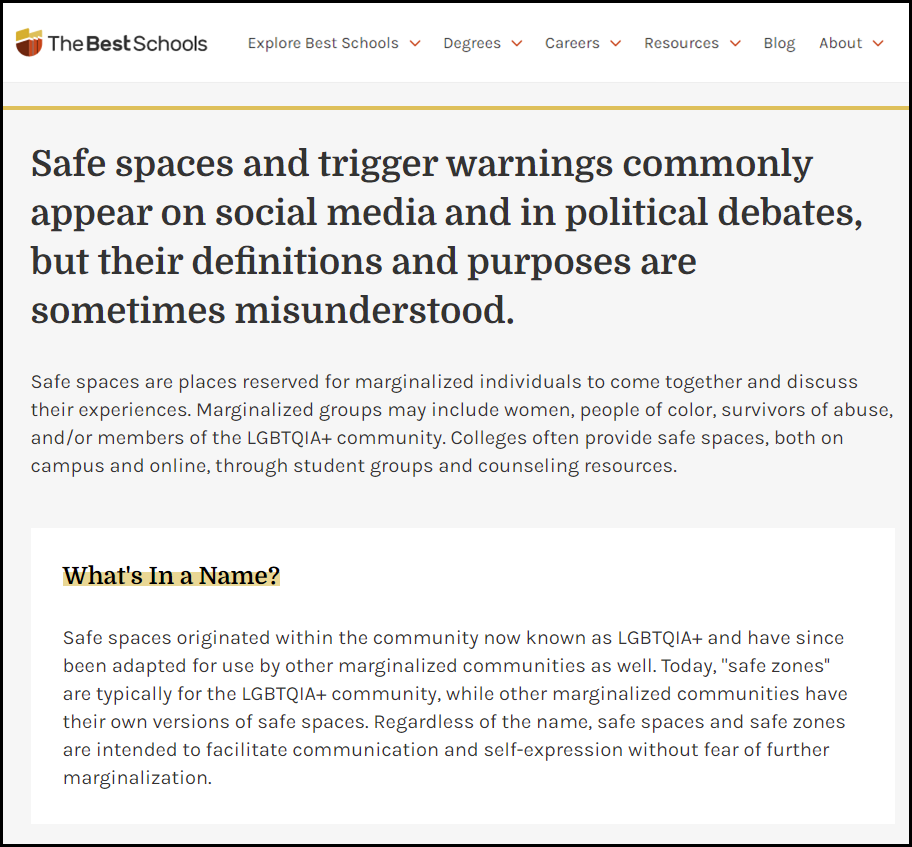The image size is (912, 847).
Task: Open the Degrees navigation menu
Action: [472, 43]
